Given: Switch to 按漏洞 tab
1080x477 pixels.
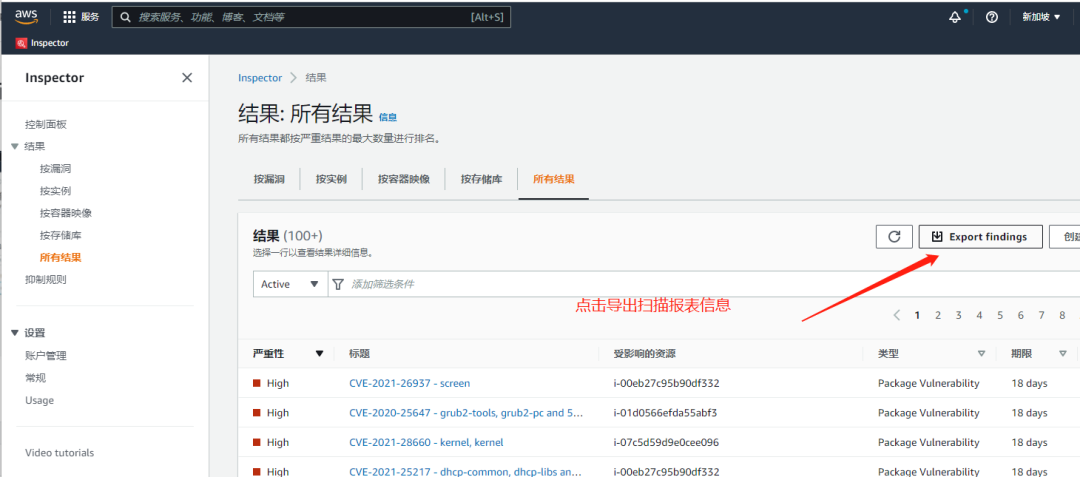Looking at the screenshot, I should [x=269, y=179].
